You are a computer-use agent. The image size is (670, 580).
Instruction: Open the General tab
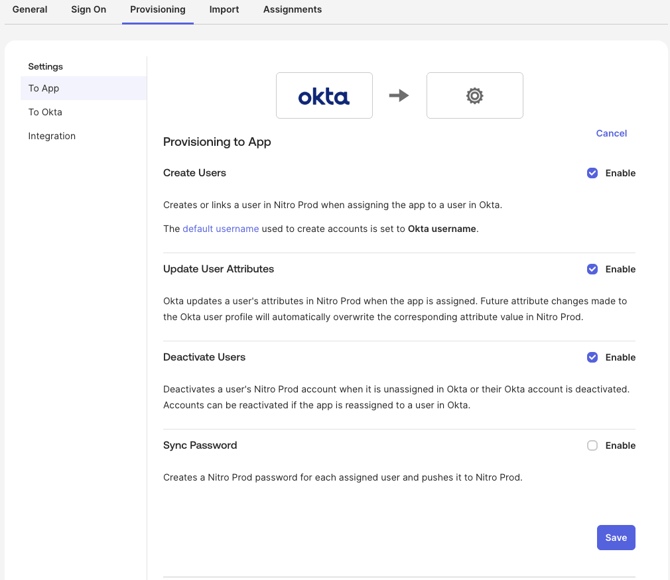(x=30, y=9)
